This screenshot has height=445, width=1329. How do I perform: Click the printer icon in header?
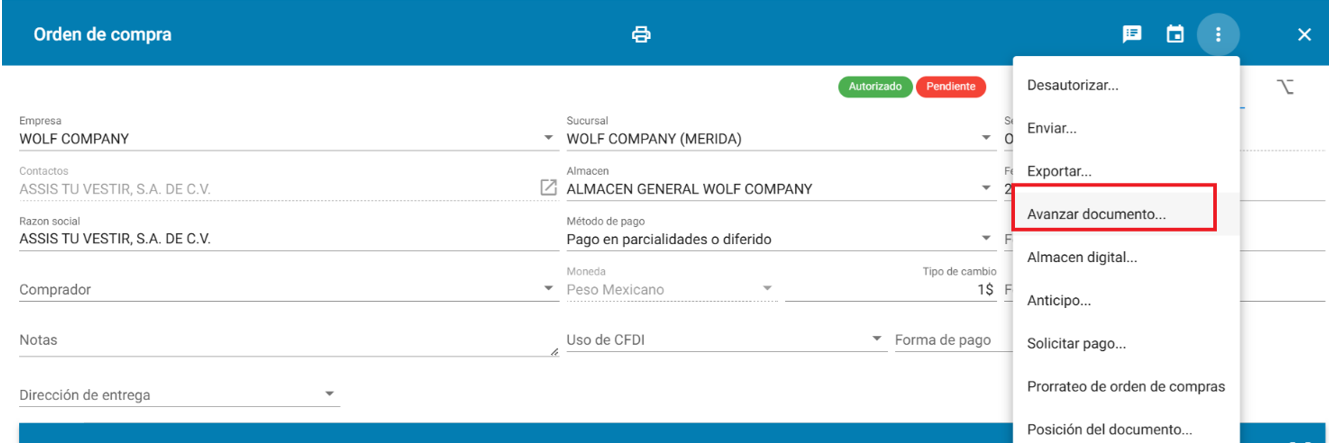coord(641,34)
